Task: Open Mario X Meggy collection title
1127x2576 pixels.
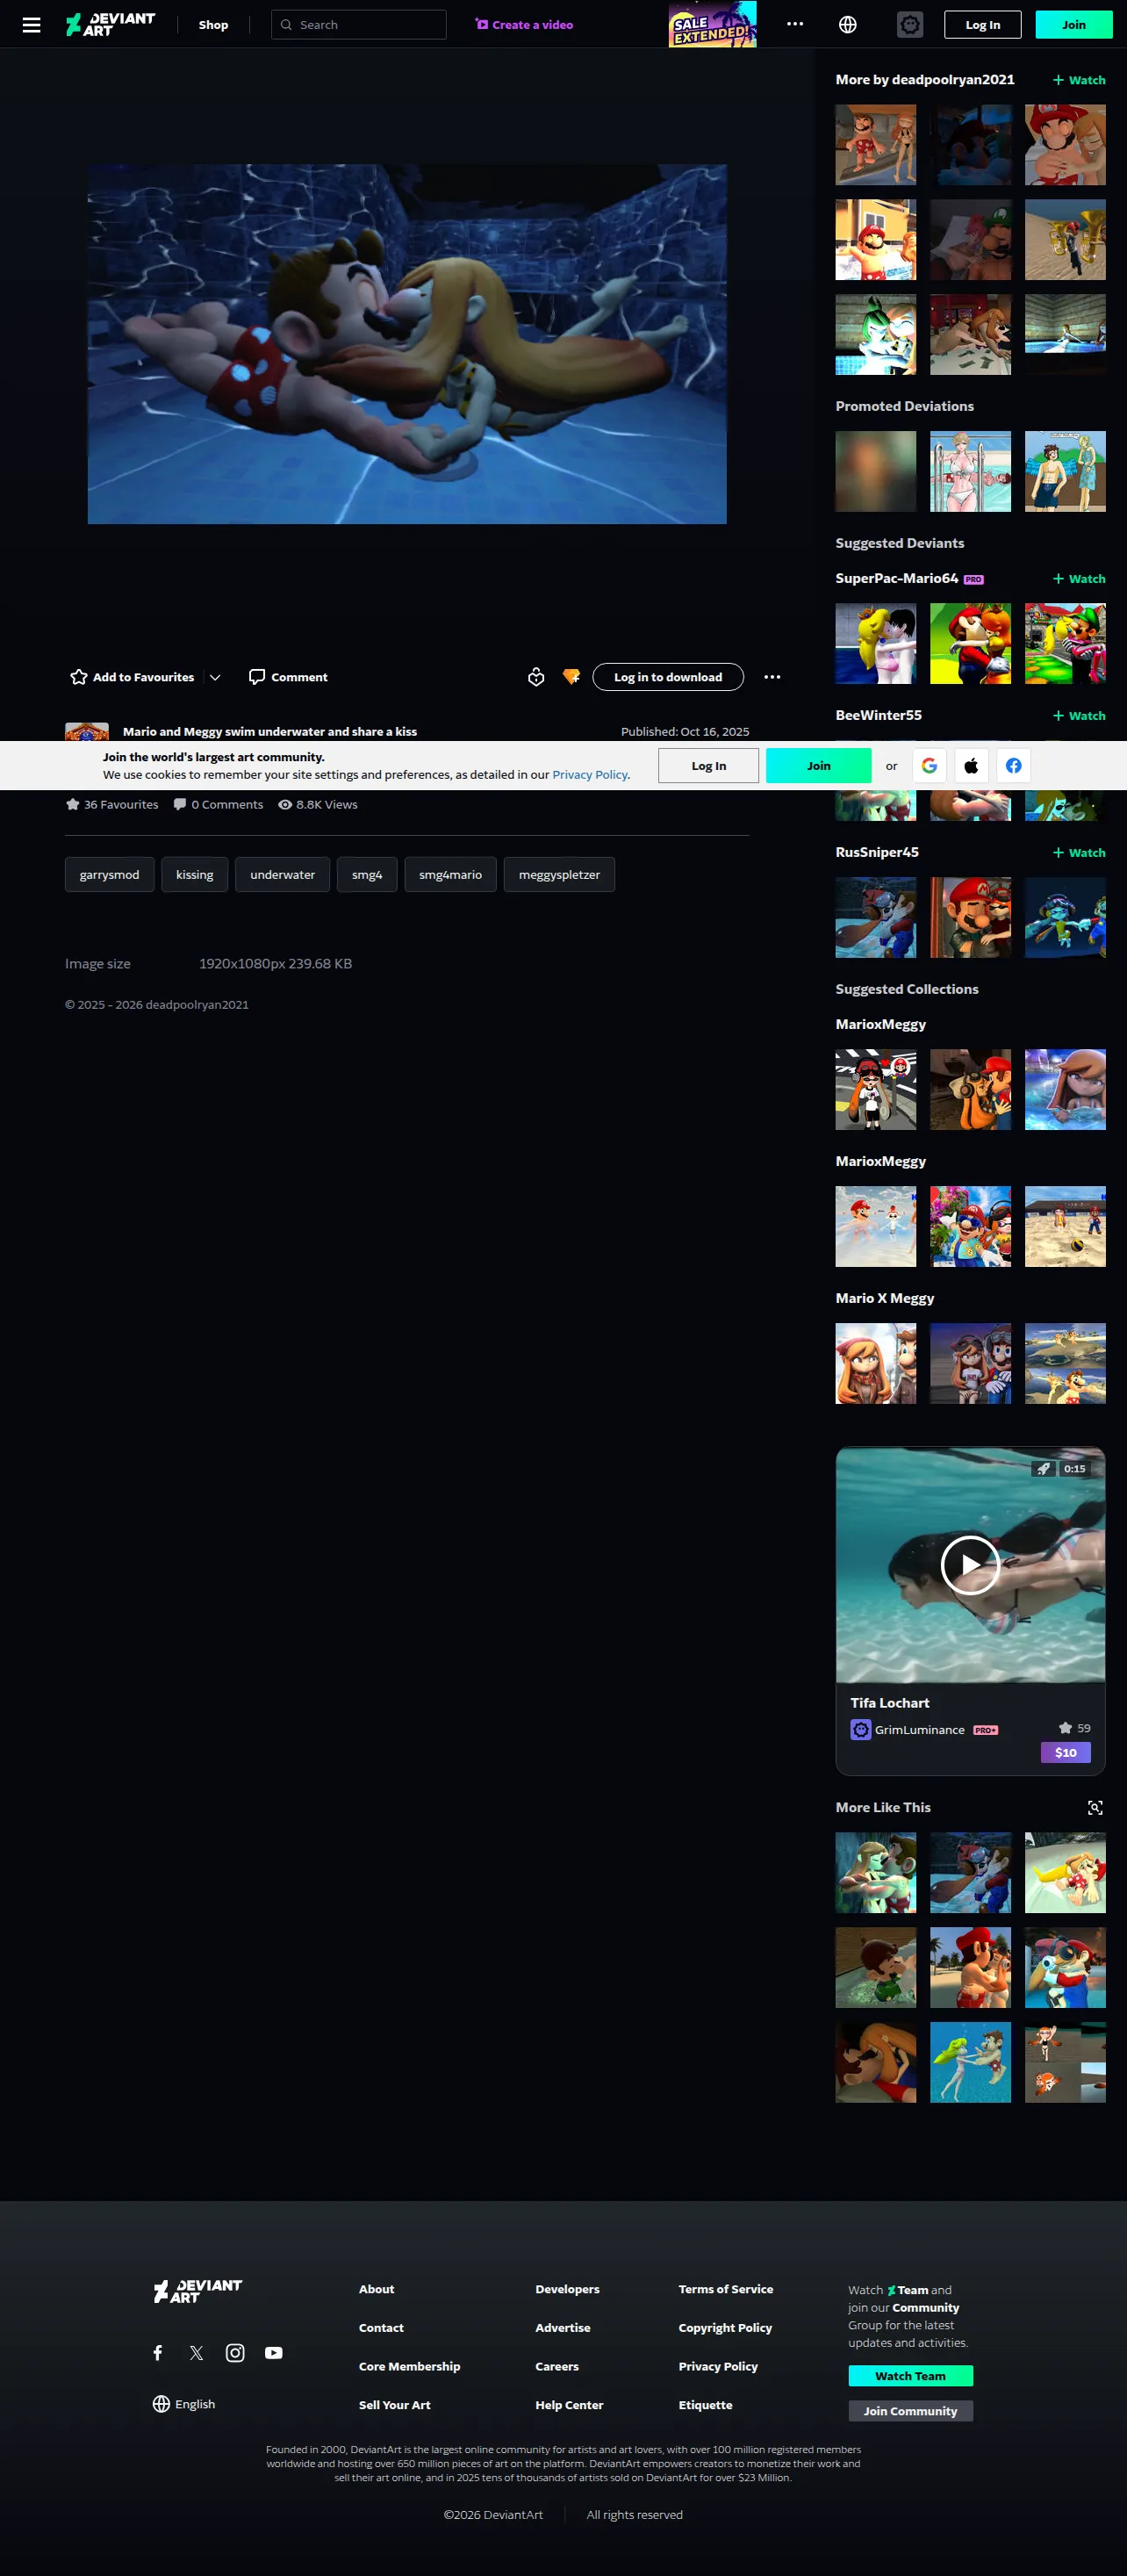Action: pos(885,1299)
